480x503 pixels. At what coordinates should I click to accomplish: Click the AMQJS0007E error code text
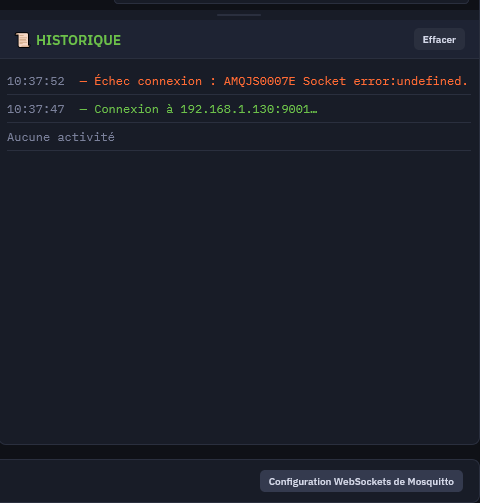click(x=259, y=81)
